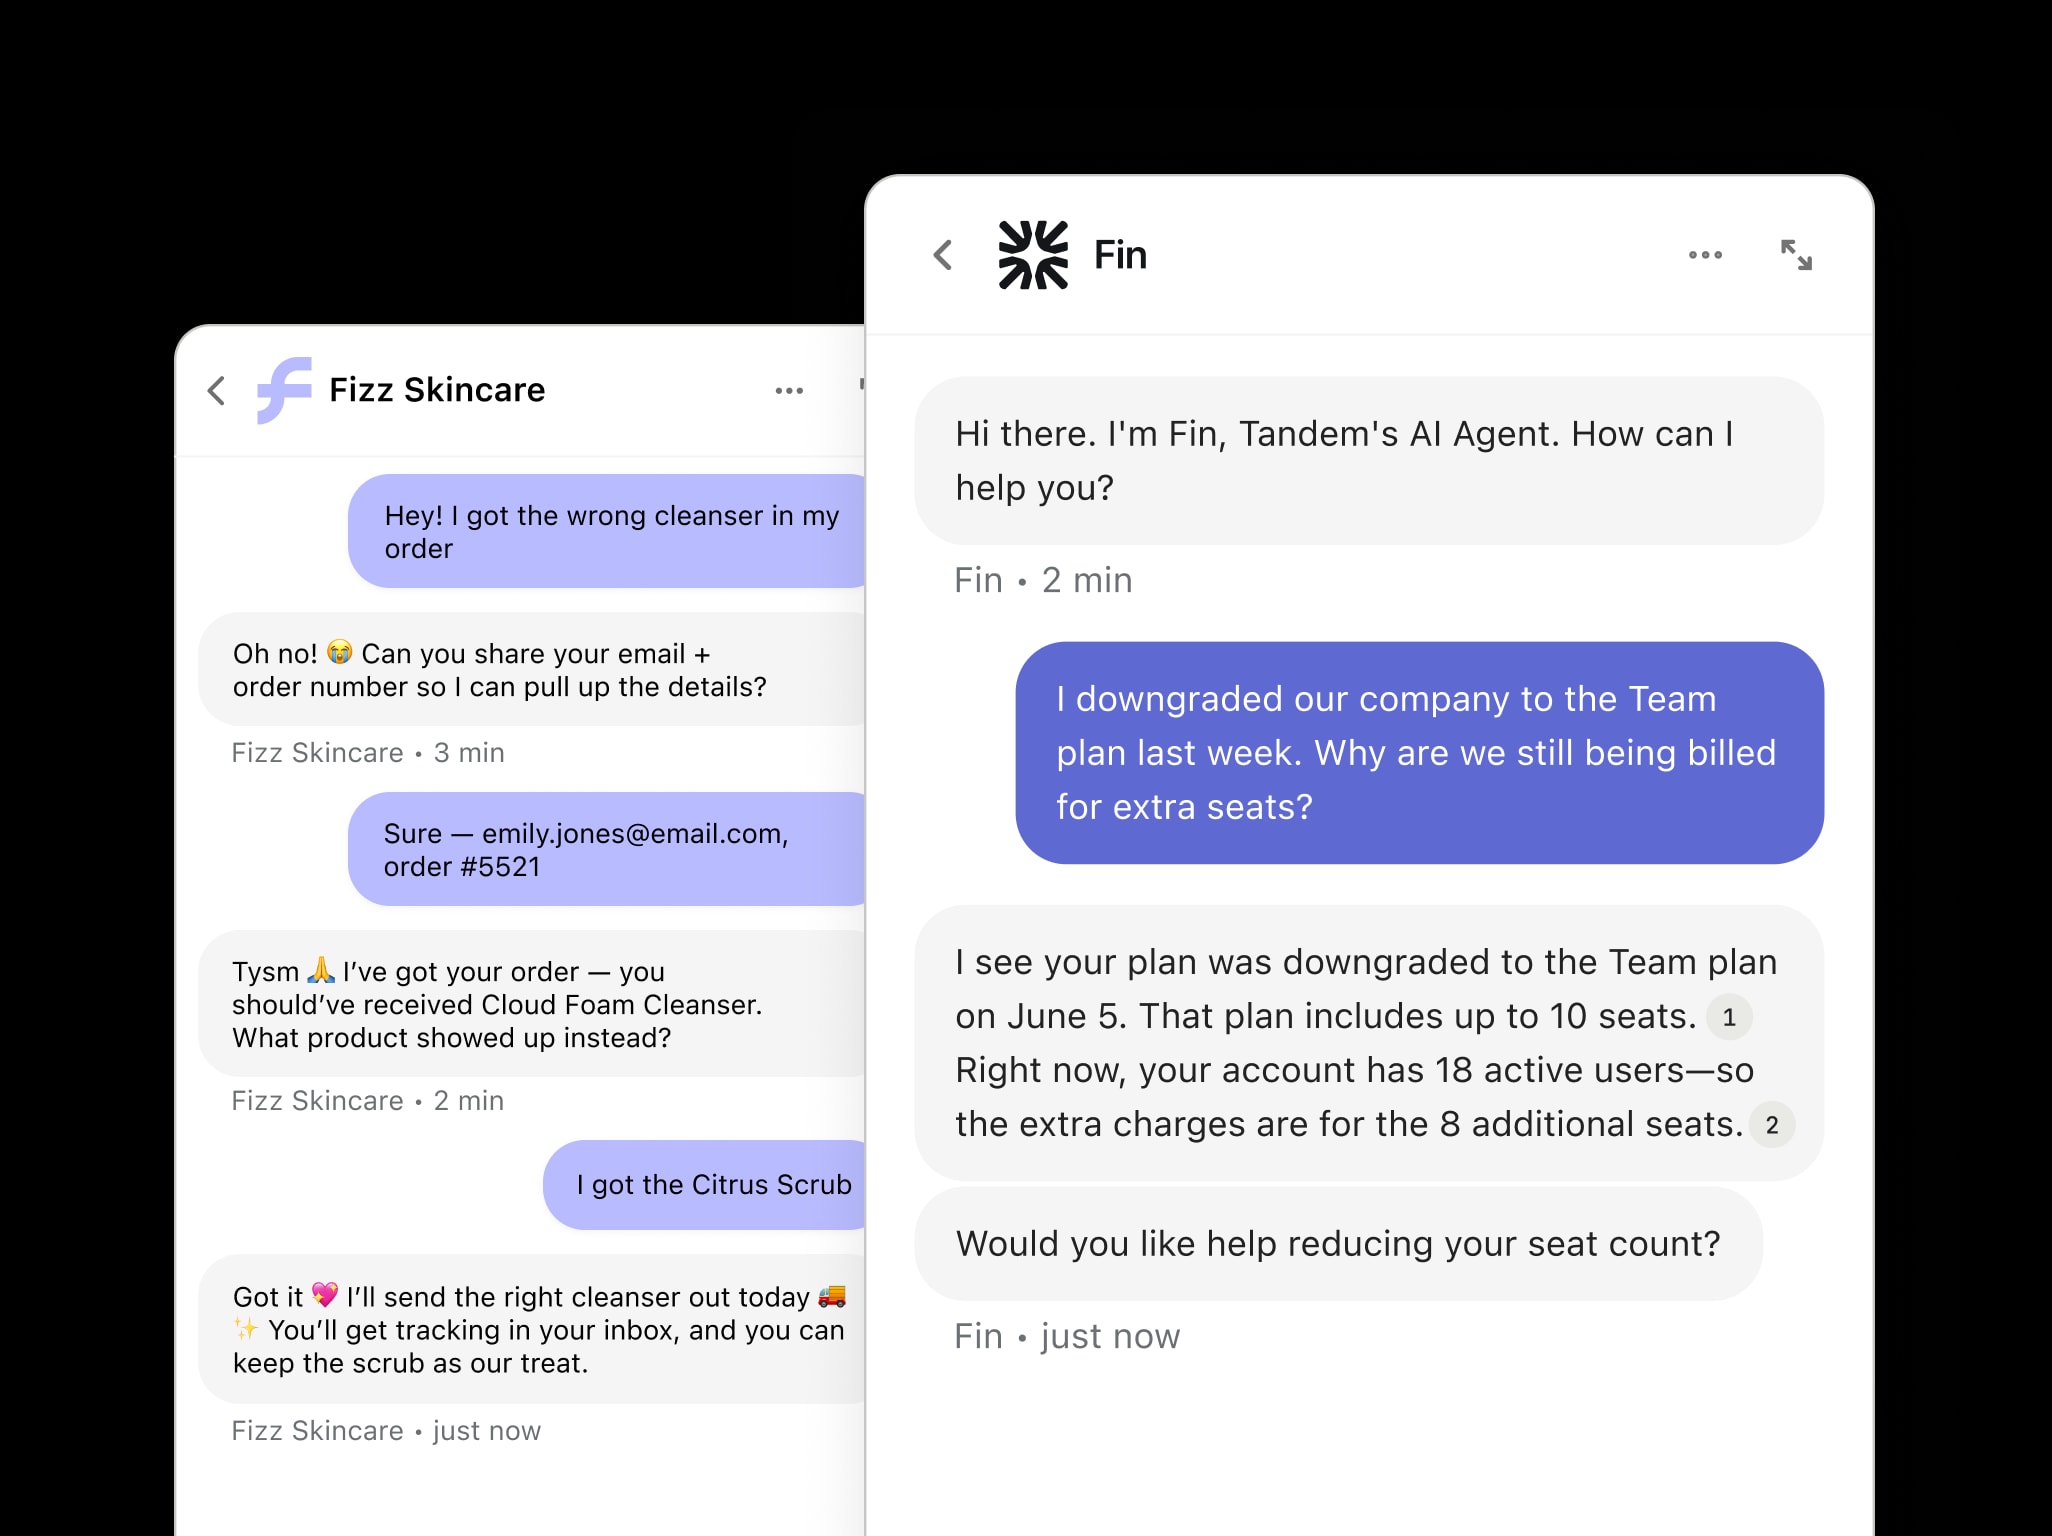This screenshot has height=1536, width=2052.
Task: Click the message asking about extra seat billing
Action: pos(1420,752)
